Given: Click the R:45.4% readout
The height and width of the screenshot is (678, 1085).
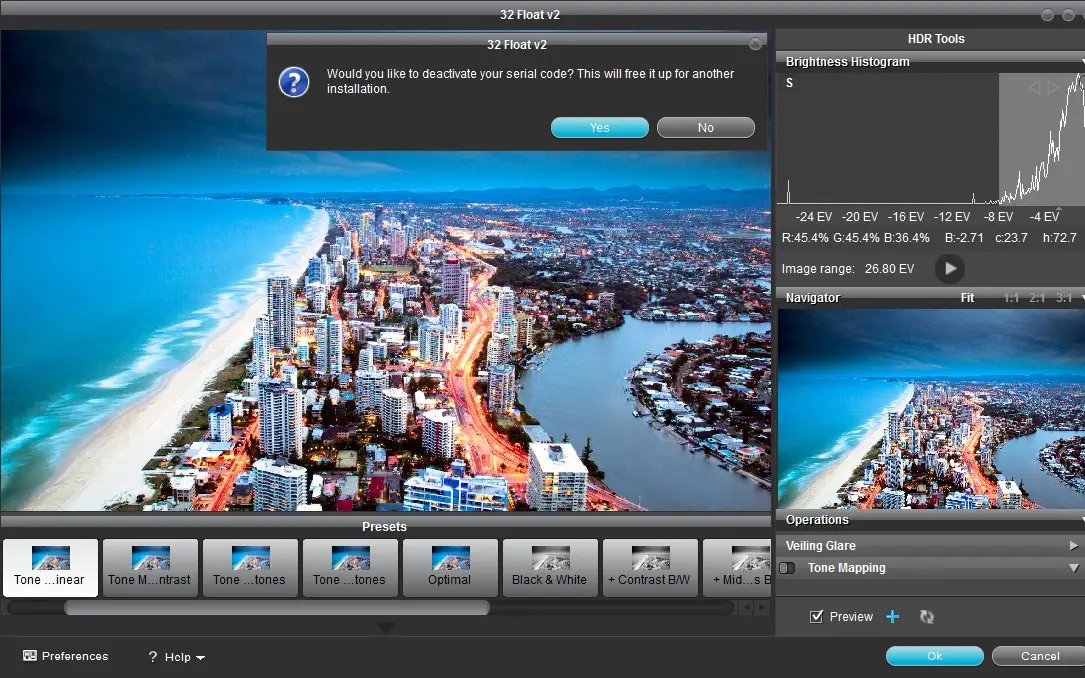Looking at the screenshot, I should click(805, 237).
